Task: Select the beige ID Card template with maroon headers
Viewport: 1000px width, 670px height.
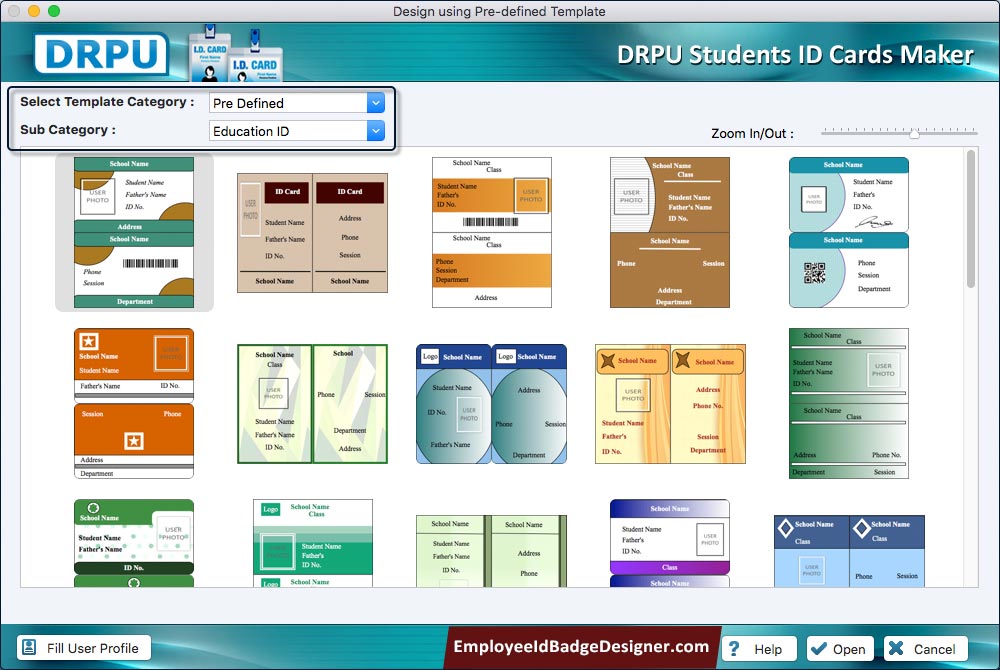Action: (312, 233)
